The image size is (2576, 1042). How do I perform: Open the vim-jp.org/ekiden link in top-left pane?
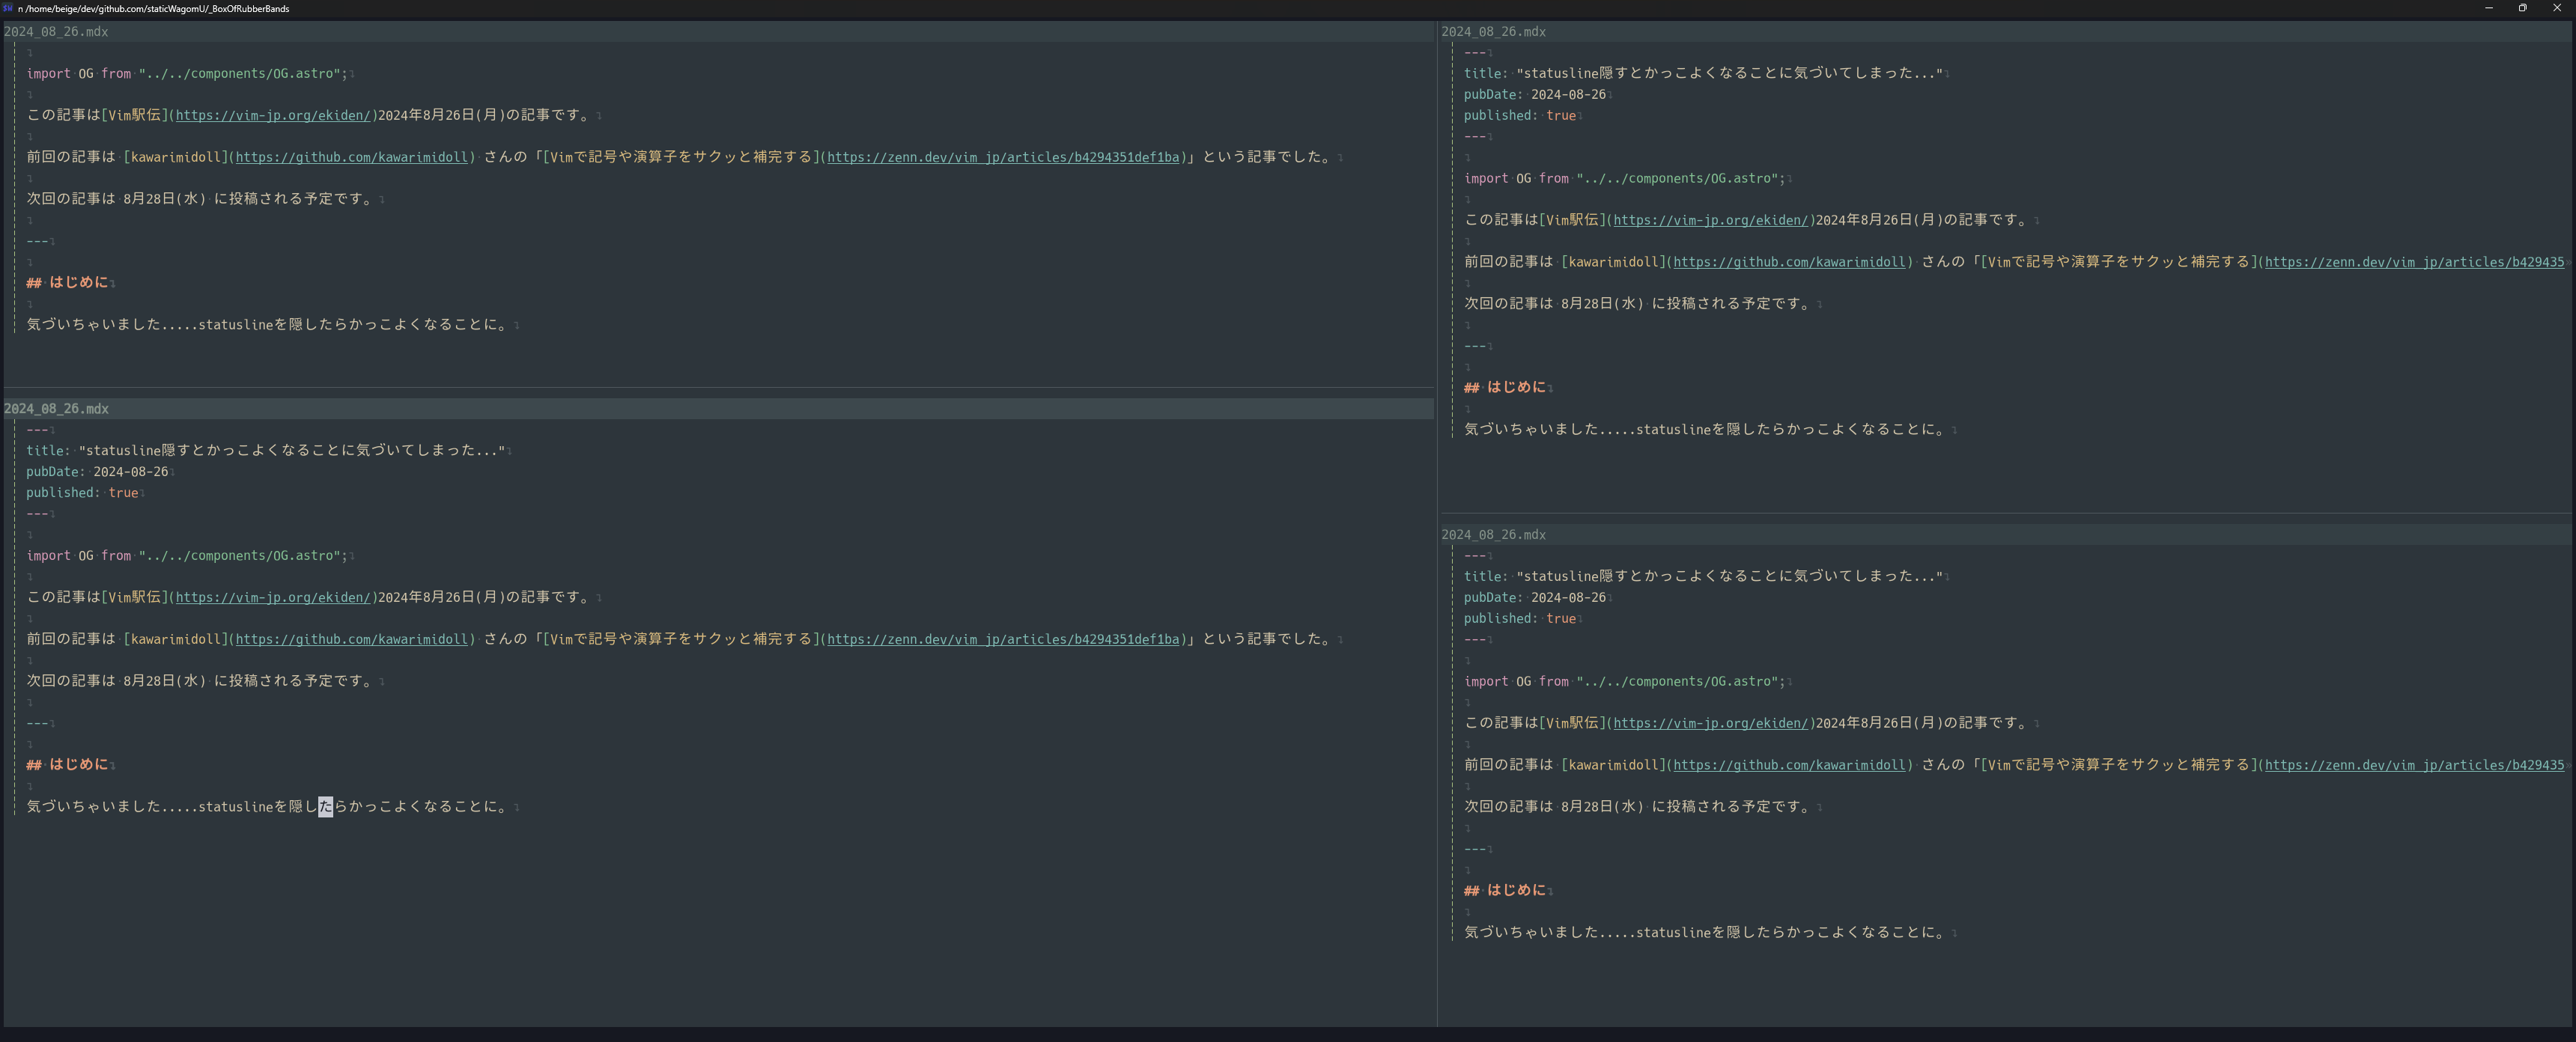pos(273,116)
